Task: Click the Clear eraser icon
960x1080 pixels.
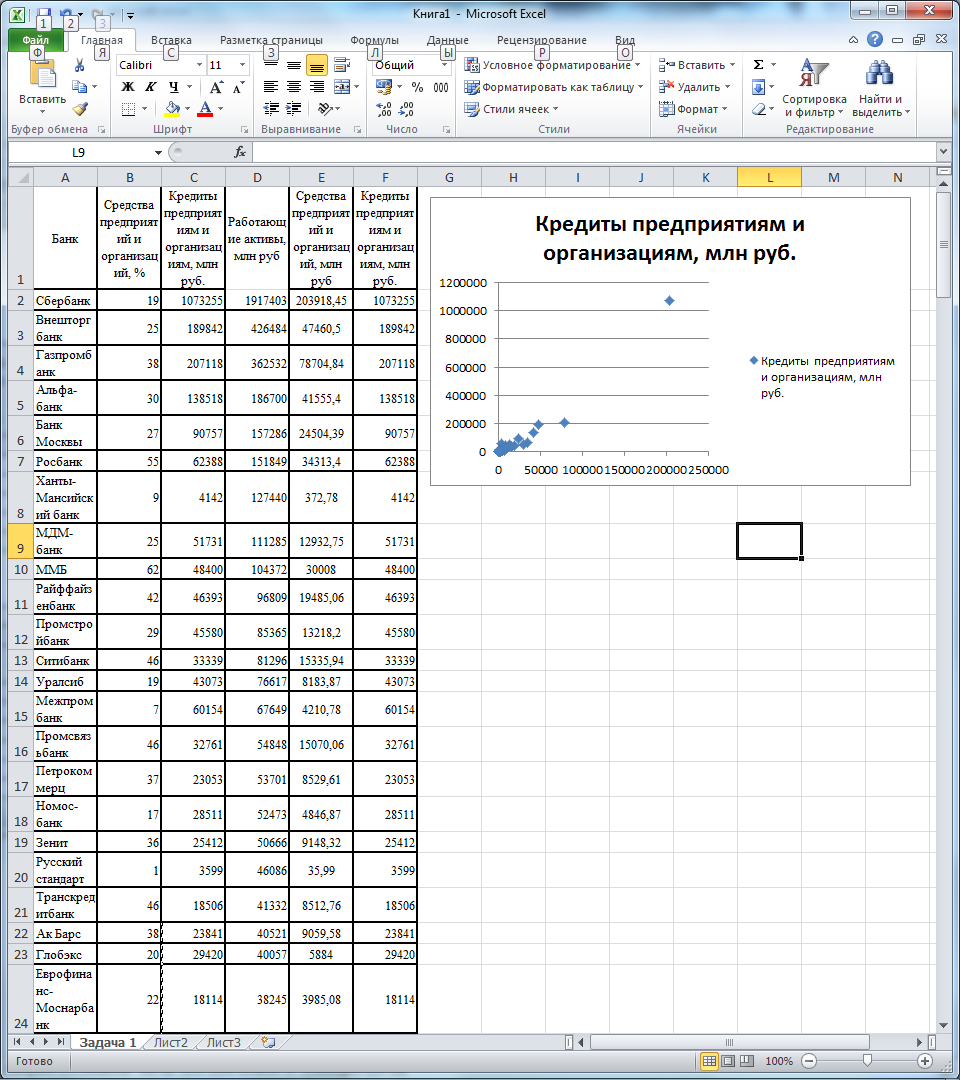Action: pyautogui.click(x=758, y=109)
